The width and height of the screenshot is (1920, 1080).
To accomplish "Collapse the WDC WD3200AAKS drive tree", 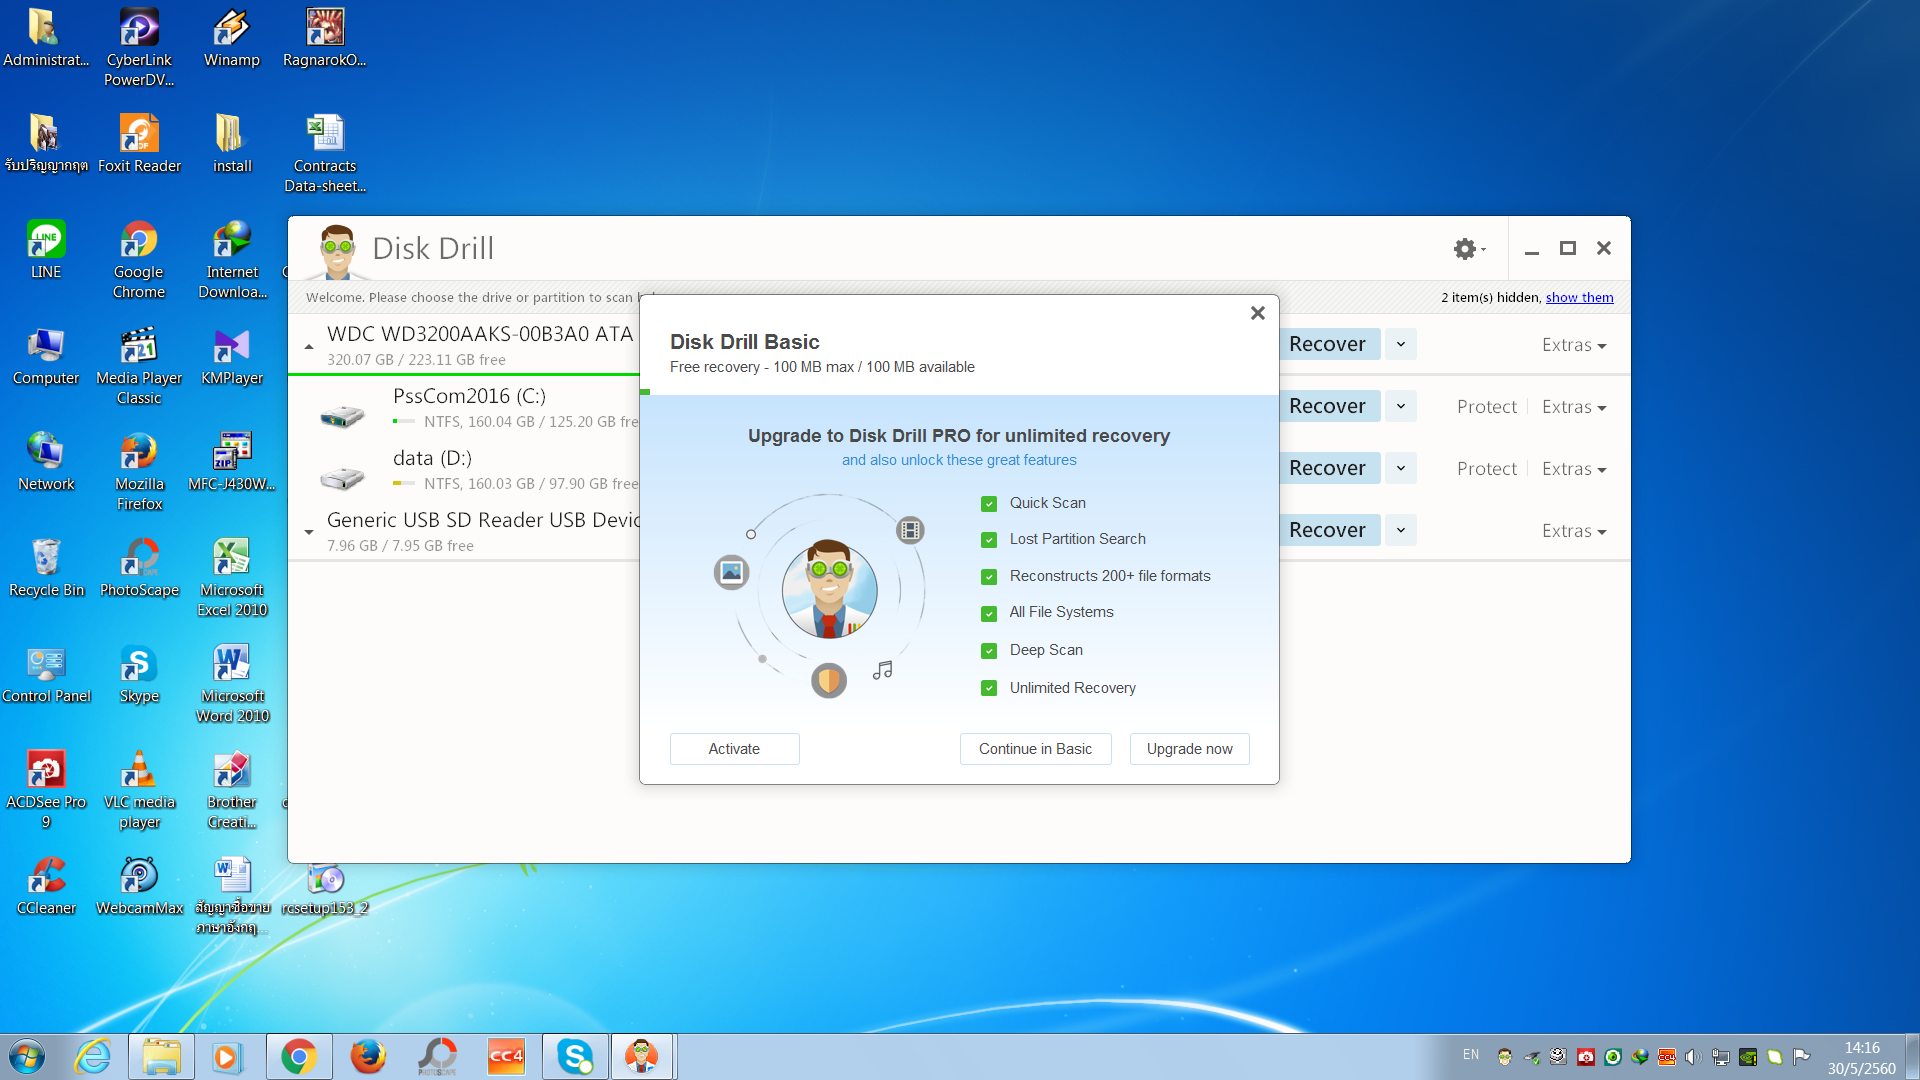I will [309, 347].
